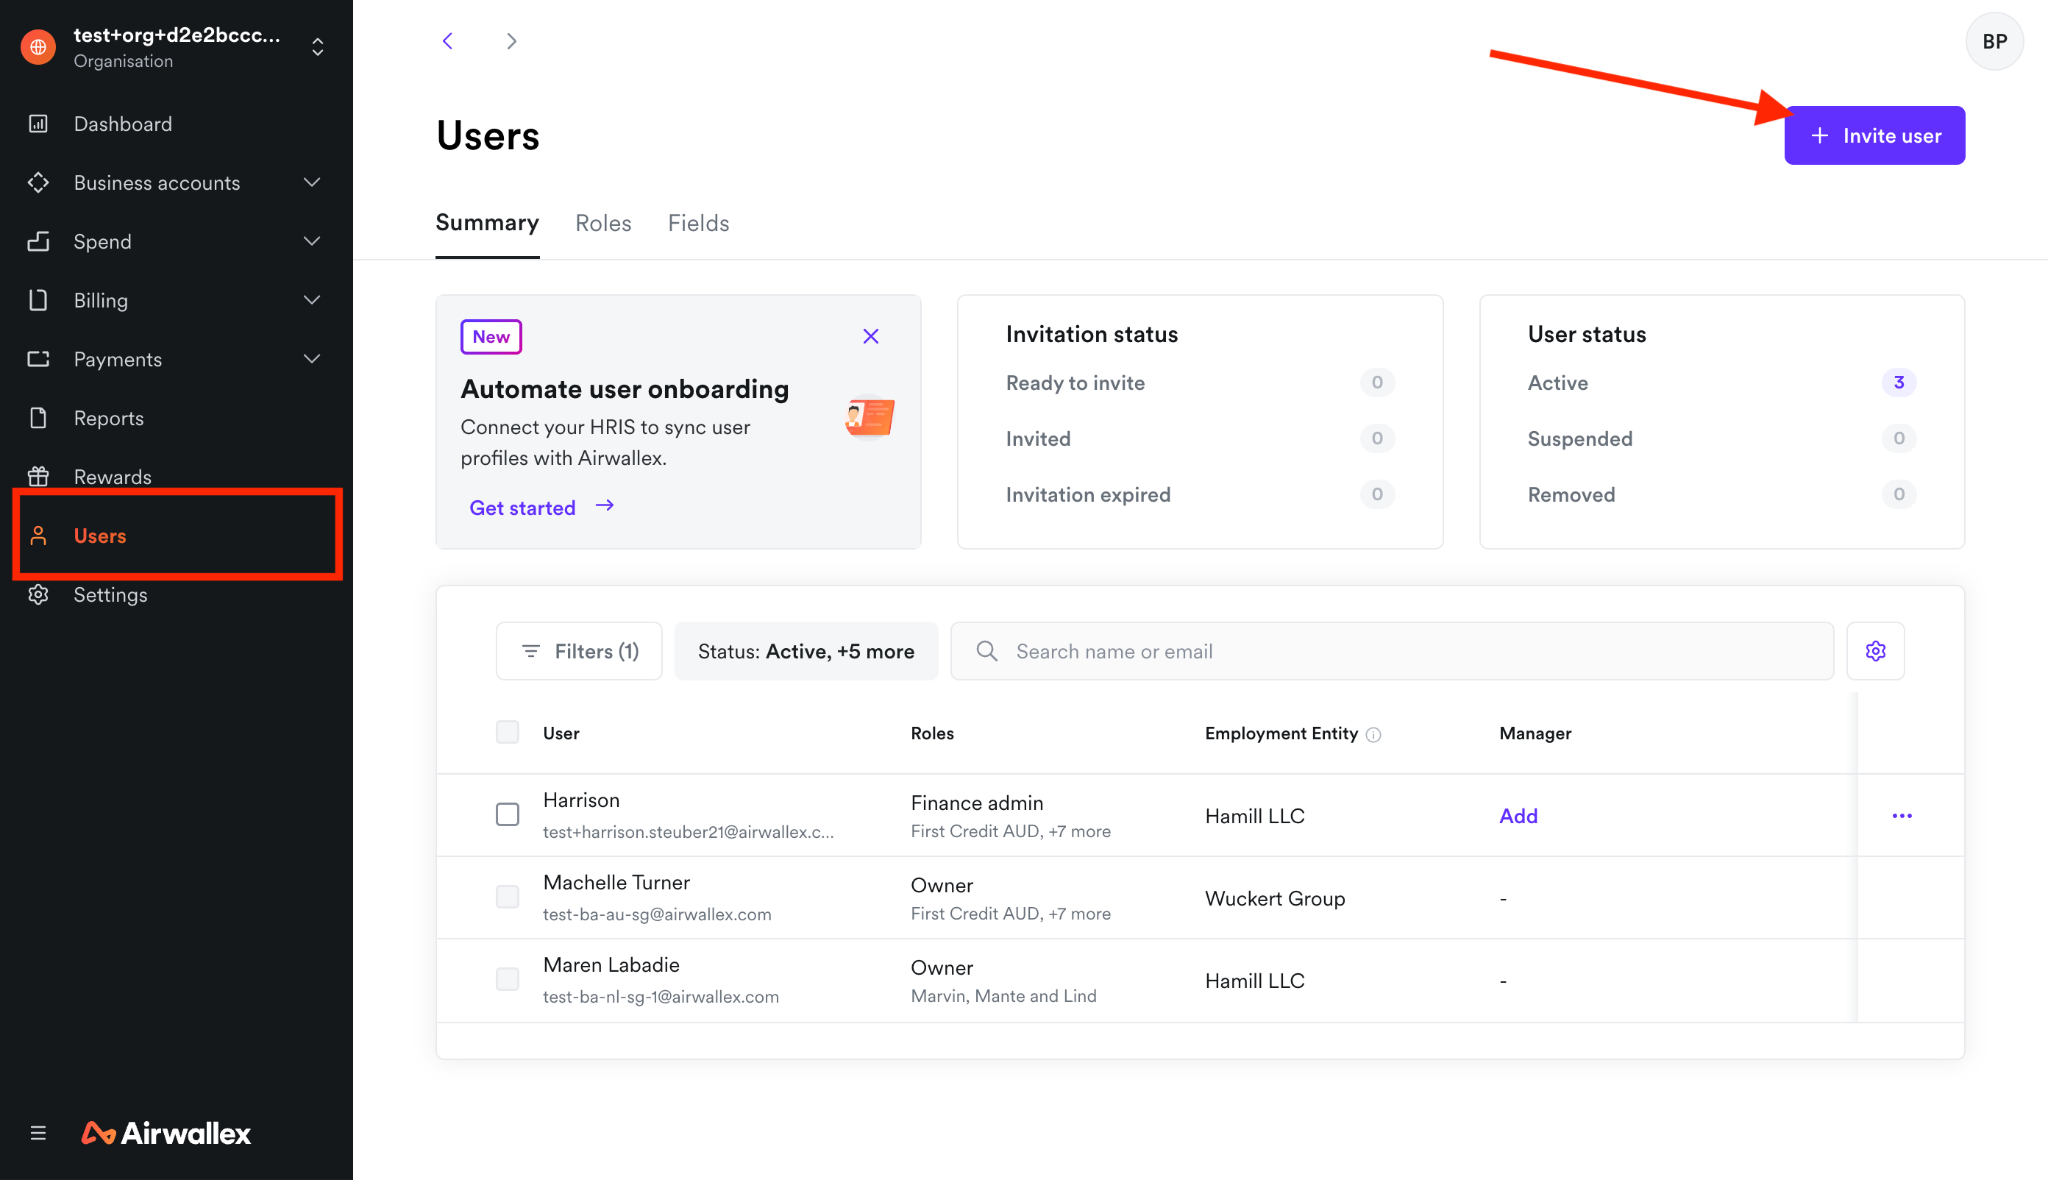Click the Rewards gift icon
This screenshot has width=2048, height=1180.
tap(38, 476)
